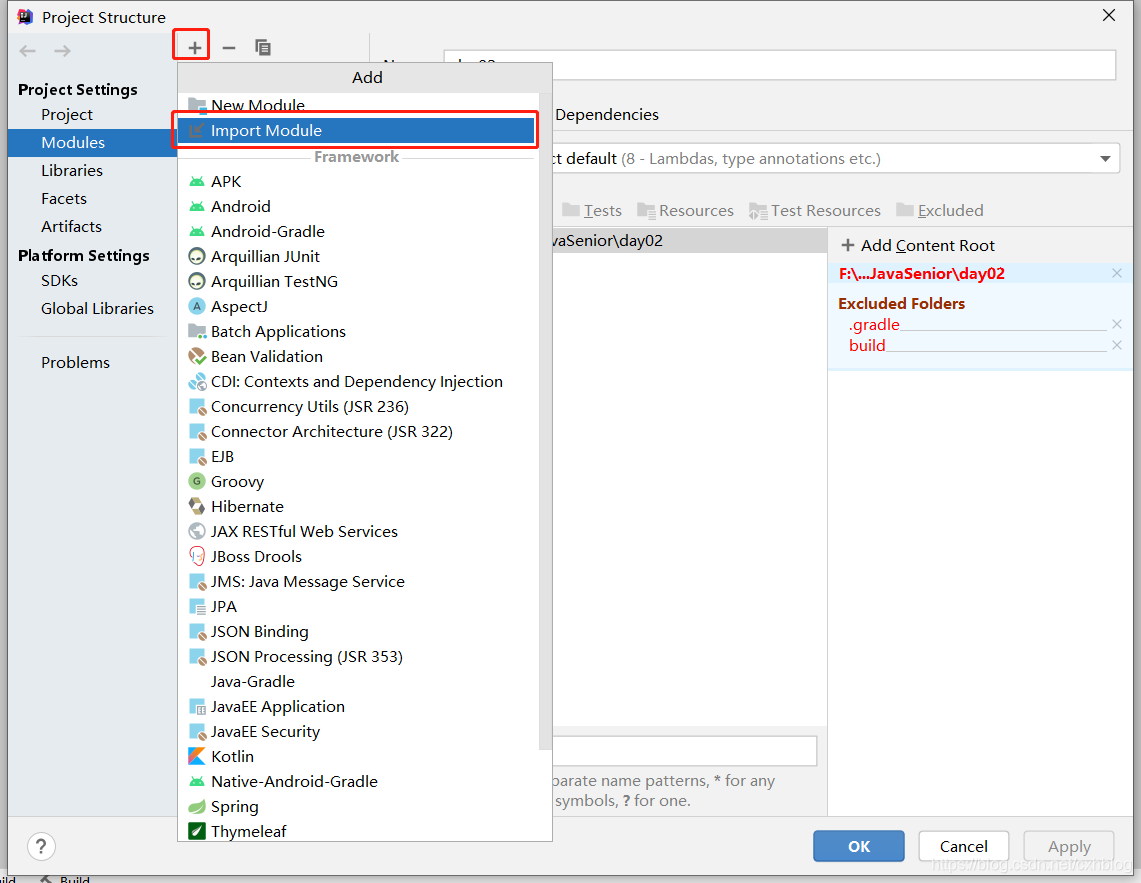
Task: Click Add Content Root
Action: [x=918, y=246]
